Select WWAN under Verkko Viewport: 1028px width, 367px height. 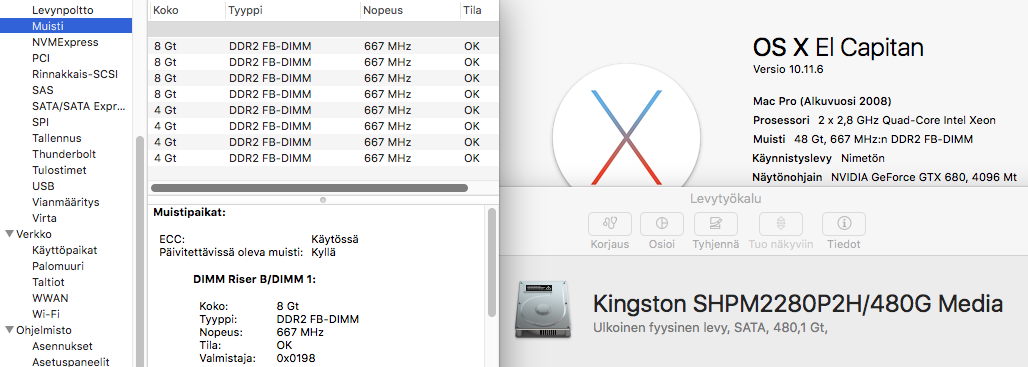pyautogui.click(x=50, y=298)
